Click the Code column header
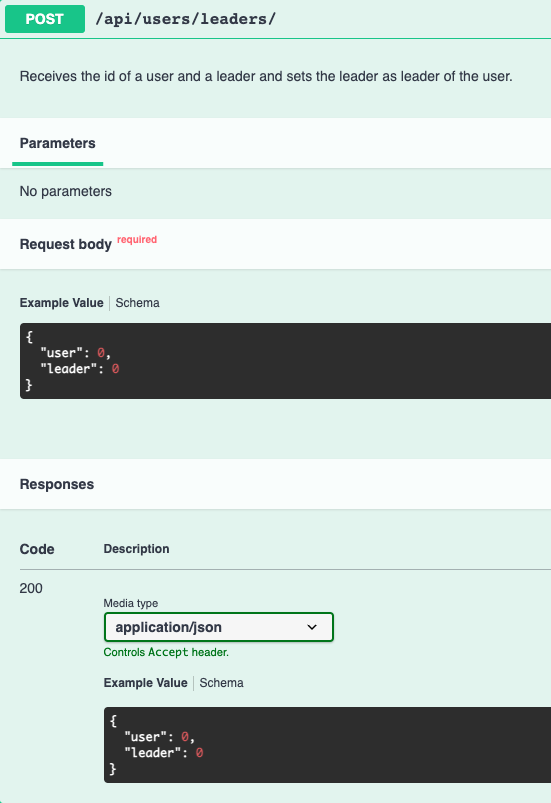Image resolution: width=551 pixels, height=803 pixels. [x=37, y=549]
